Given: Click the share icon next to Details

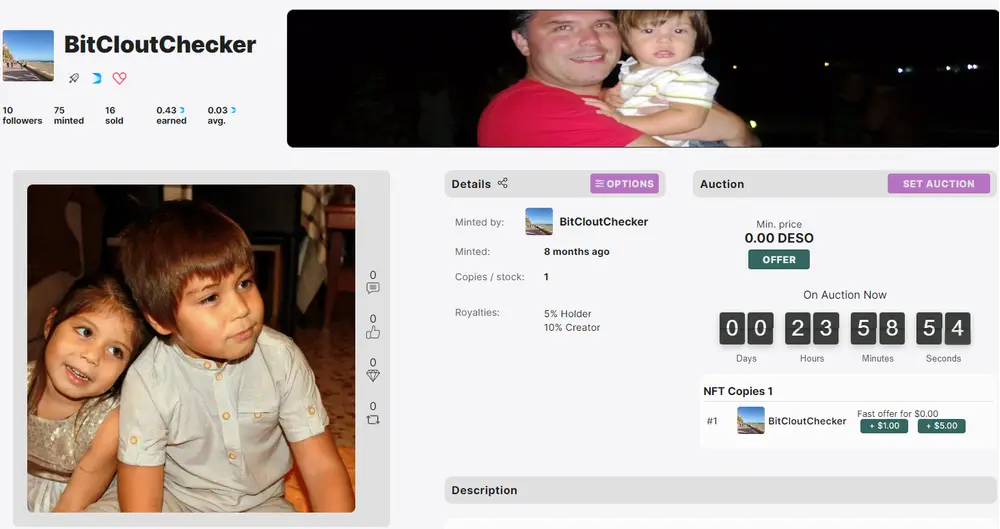Looking at the screenshot, I should pyautogui.click(x=503, y=183).
